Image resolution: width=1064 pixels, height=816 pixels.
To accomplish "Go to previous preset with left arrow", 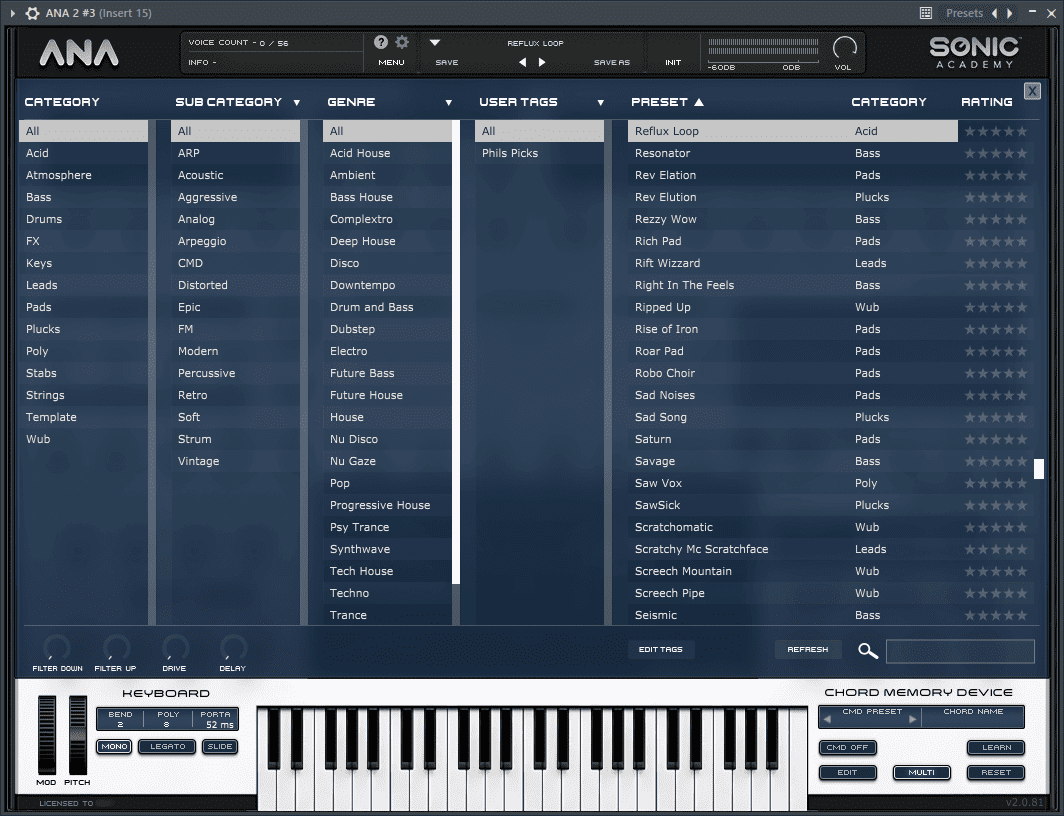I will [x=522, y=62].
